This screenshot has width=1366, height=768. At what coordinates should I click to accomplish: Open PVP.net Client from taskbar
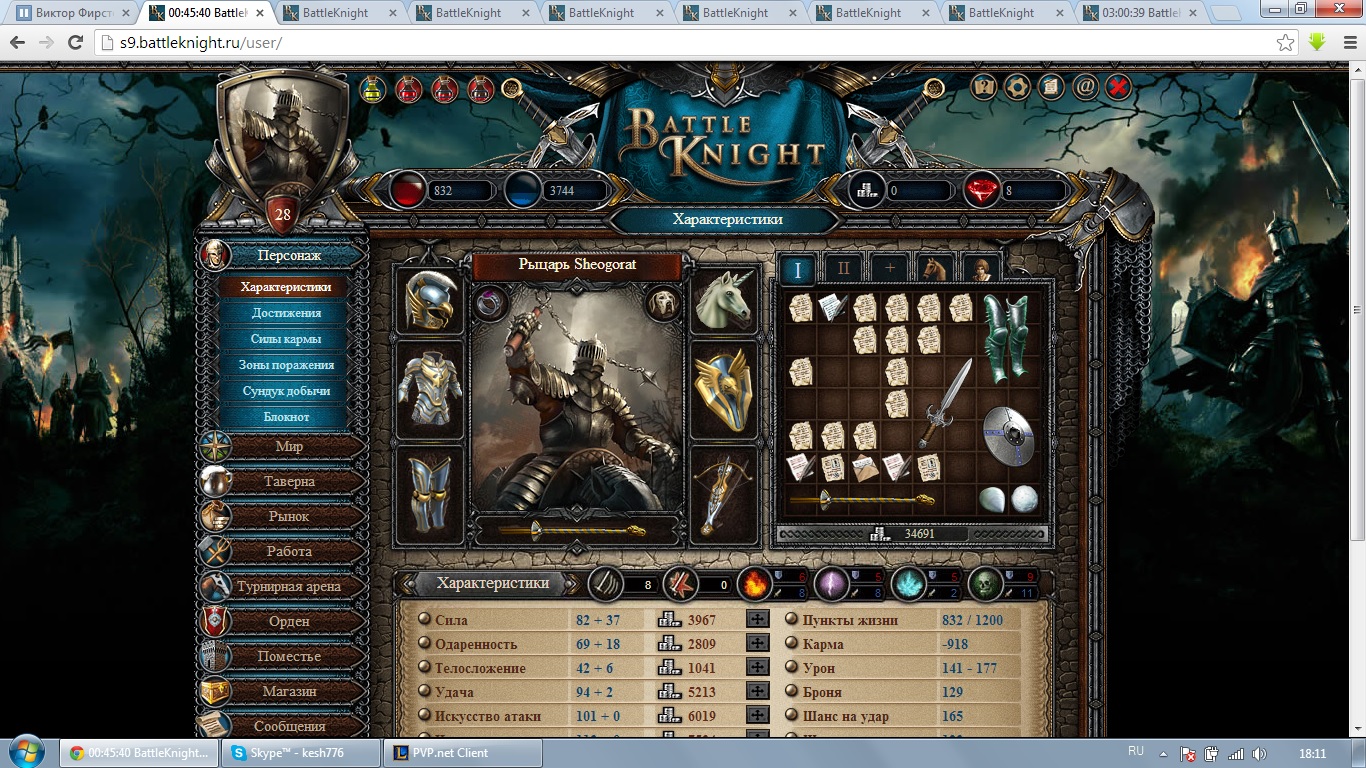[463, 753]
